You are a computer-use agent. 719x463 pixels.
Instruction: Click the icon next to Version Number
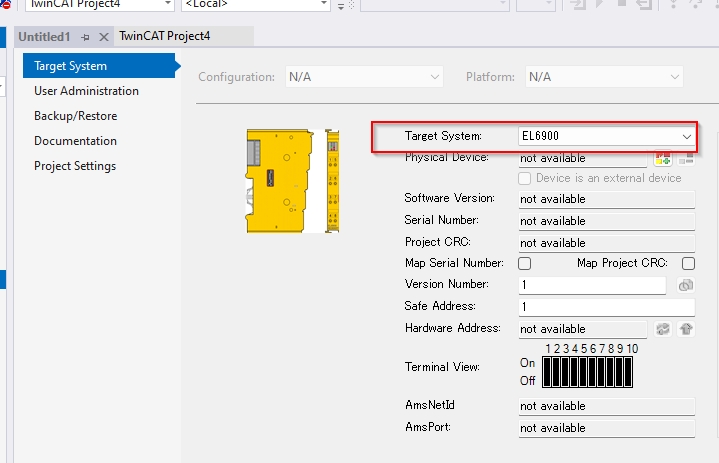tap(686, 286)
